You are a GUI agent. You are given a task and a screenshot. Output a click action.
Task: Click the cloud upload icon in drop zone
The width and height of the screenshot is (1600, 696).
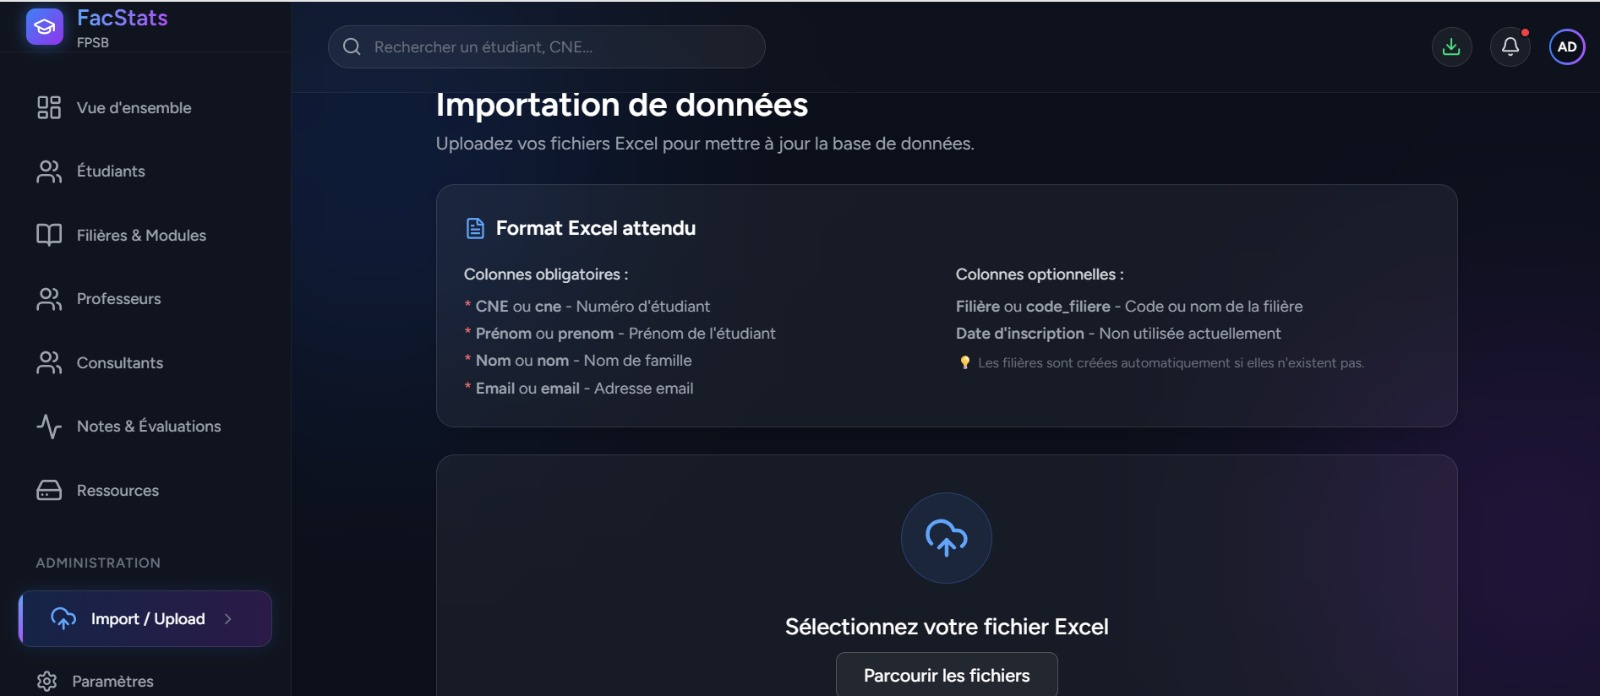[946, 538]
